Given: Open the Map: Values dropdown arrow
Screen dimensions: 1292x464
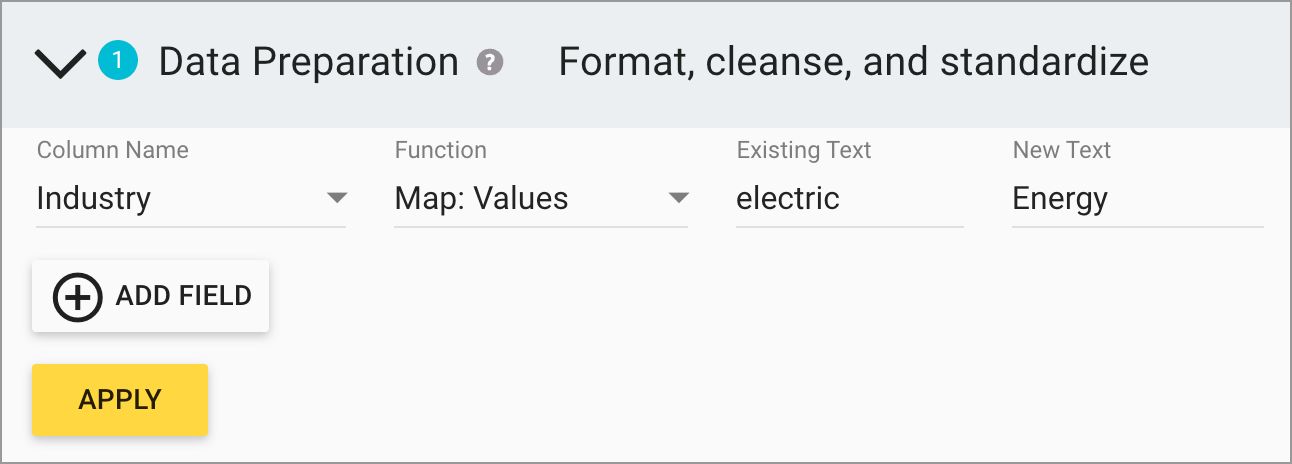Looking at the screenshot, I should pos(679,198).
